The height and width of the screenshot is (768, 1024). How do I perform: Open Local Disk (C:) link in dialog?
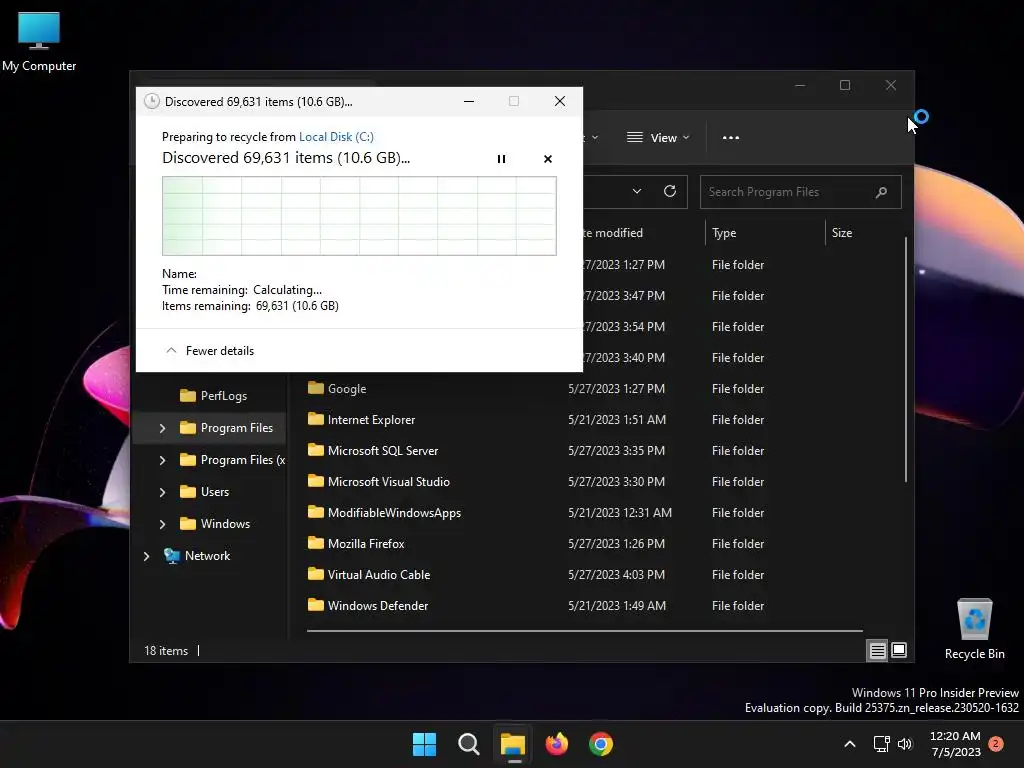(x=336, y=136)
